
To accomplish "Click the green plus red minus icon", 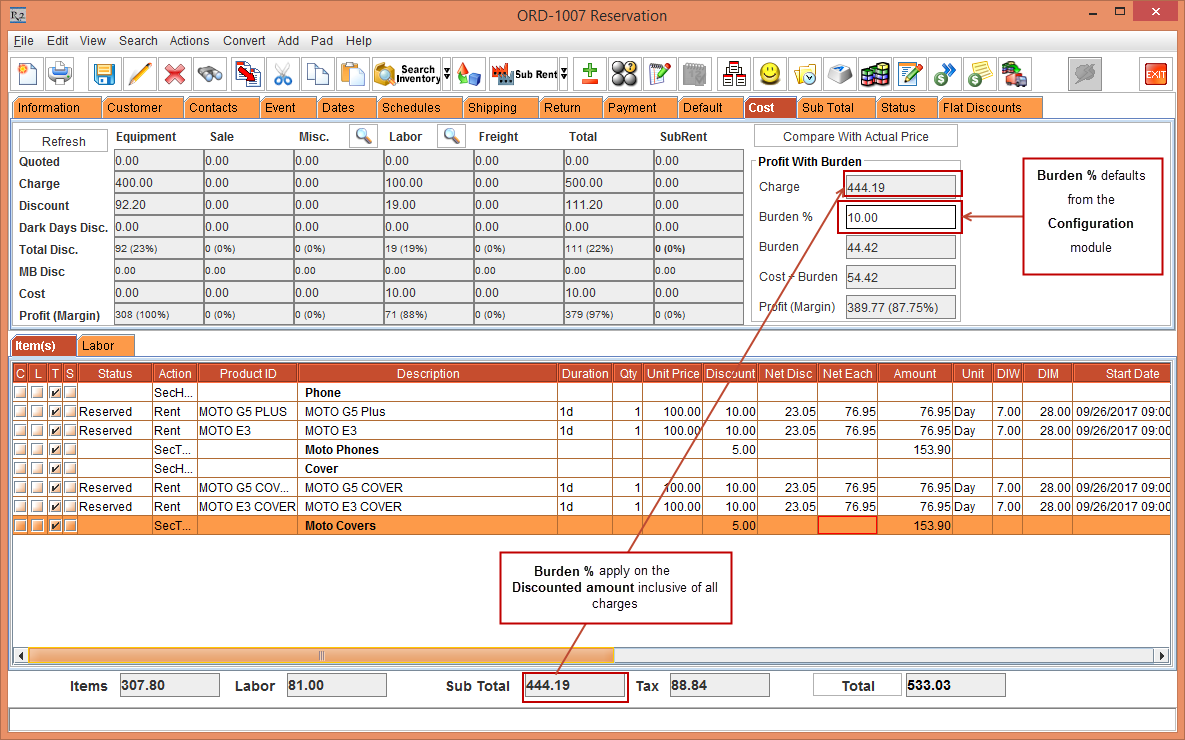I will pyautogui.click(x=590, y=74).
